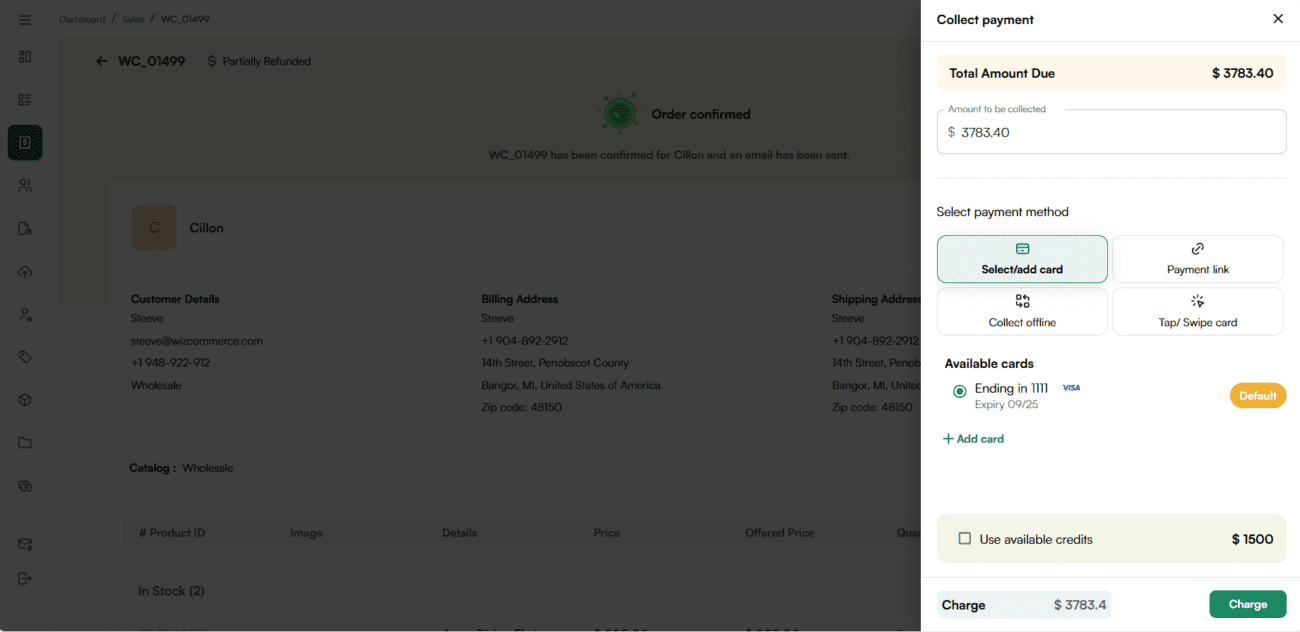
Task: Switch to Payment link method
Action: [1197, 259]
